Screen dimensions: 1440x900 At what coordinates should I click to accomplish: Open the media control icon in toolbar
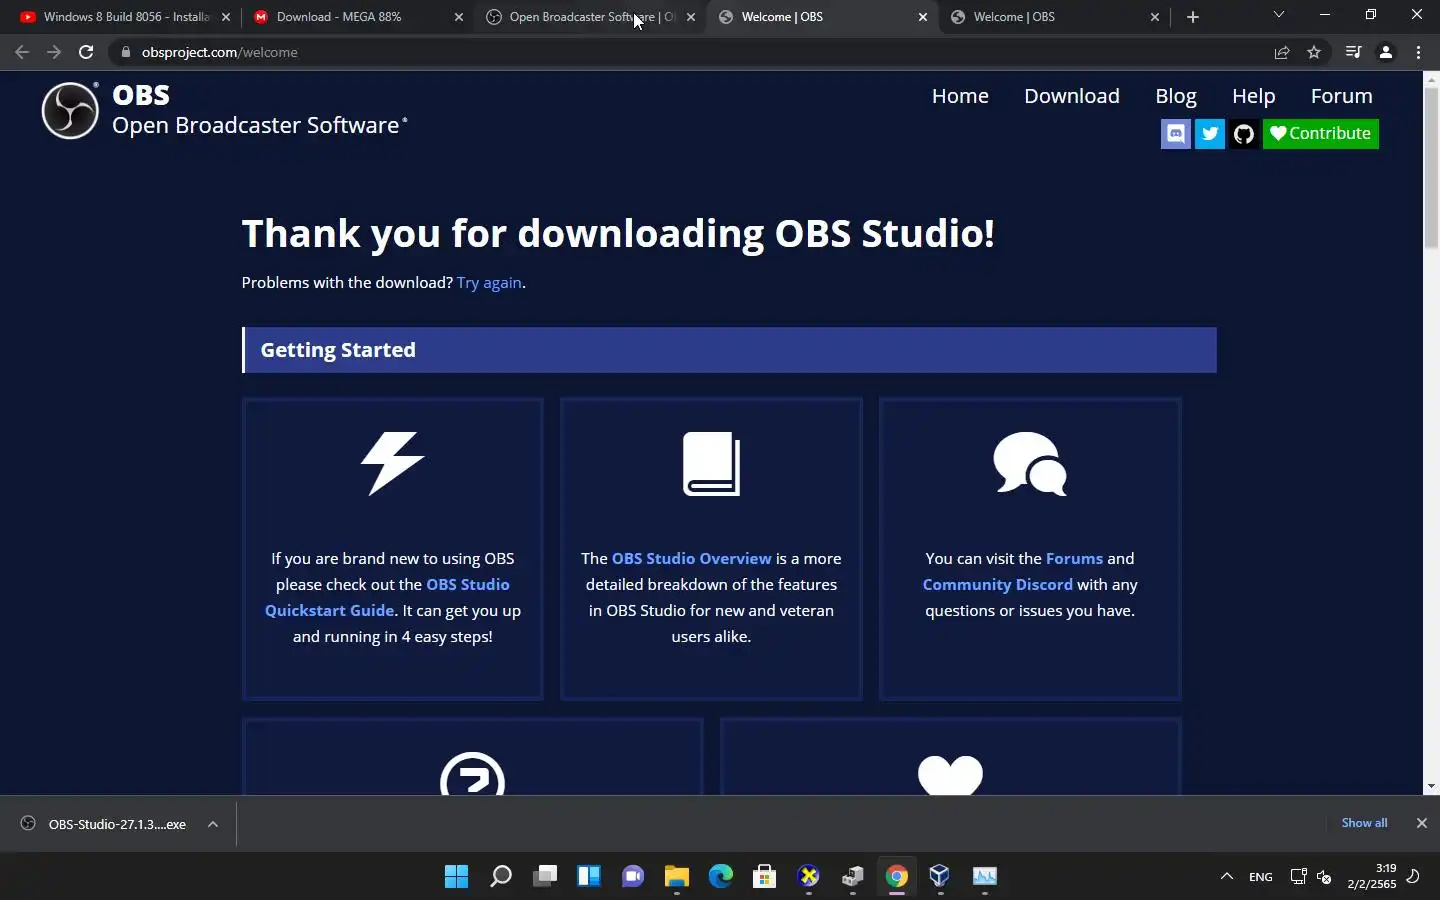tap(1354, 52)
